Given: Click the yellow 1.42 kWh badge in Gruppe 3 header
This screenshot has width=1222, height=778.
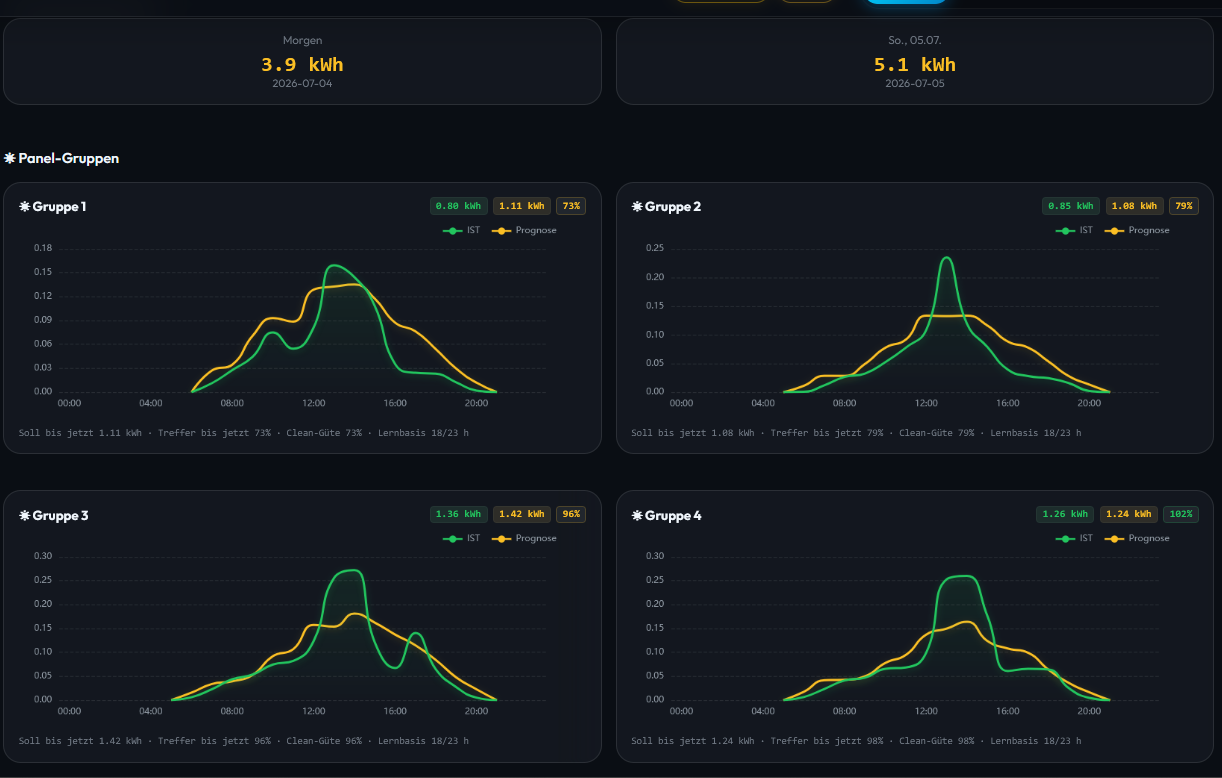Looking at the screenshot, I should 522,514.
